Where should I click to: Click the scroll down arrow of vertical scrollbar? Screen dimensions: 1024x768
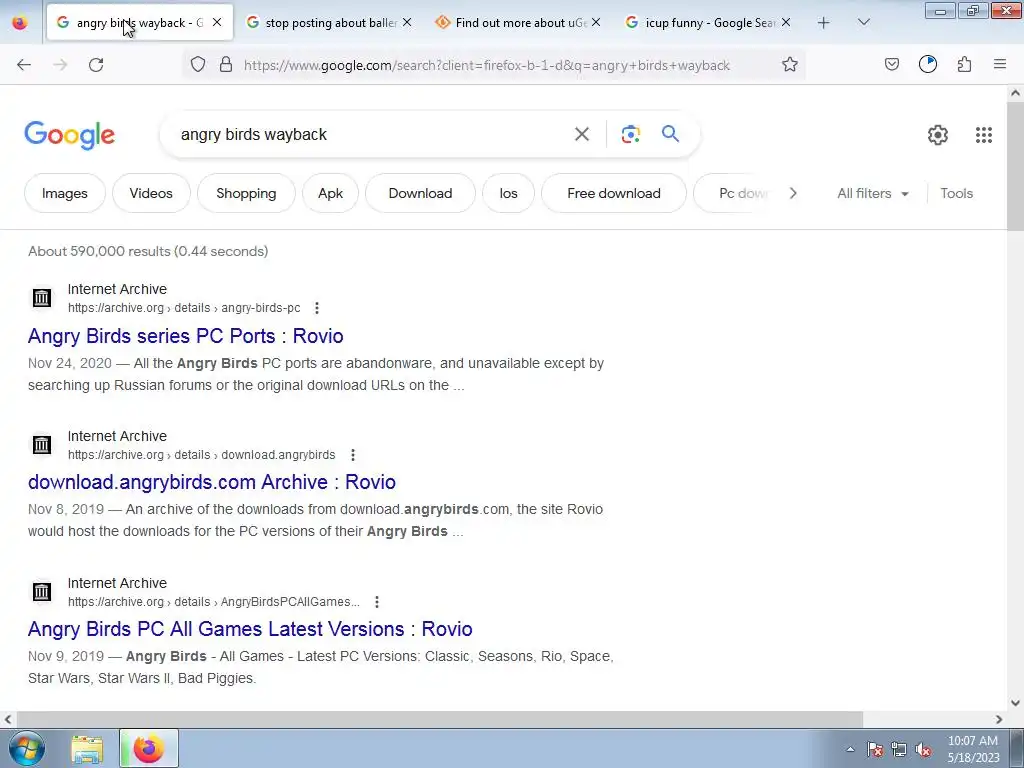(1015, 703)
